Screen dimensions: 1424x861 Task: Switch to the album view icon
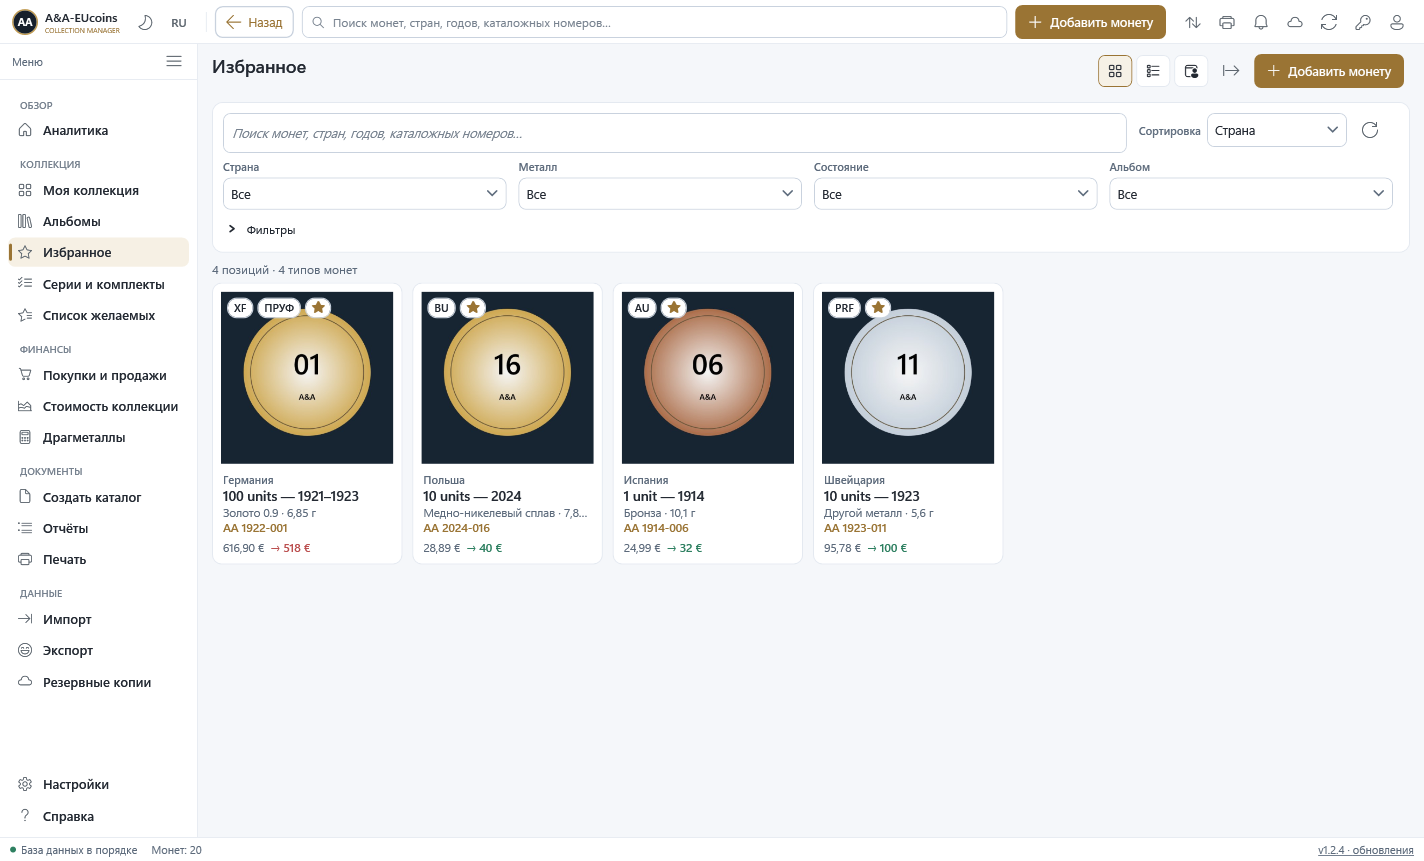point(1191,71)
